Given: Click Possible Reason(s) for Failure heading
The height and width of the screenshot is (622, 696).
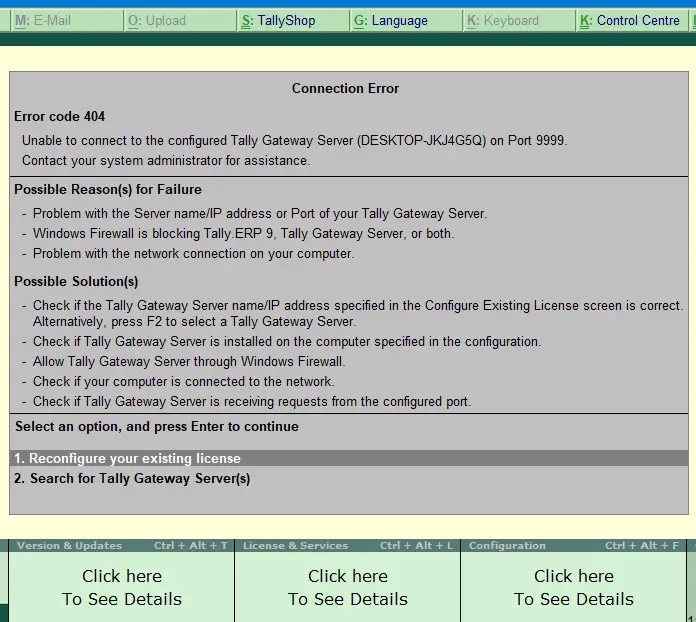Looking at the screenshot, I should 108,190.
